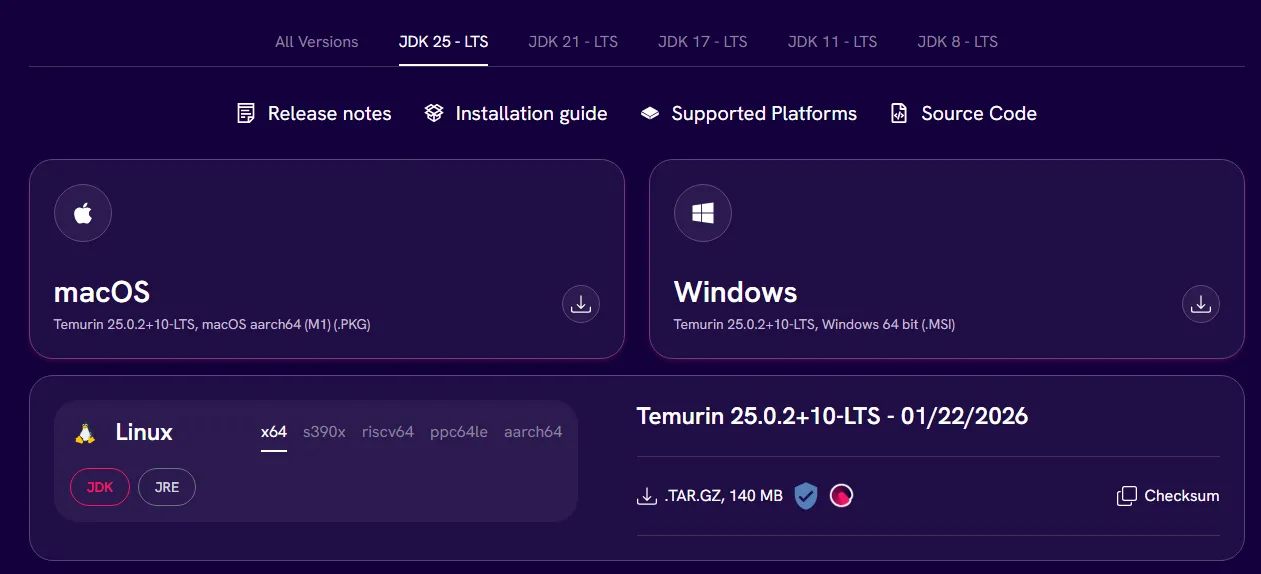Click the blue verified shield icon
The image size is (1261, 574).
(806, 495)
